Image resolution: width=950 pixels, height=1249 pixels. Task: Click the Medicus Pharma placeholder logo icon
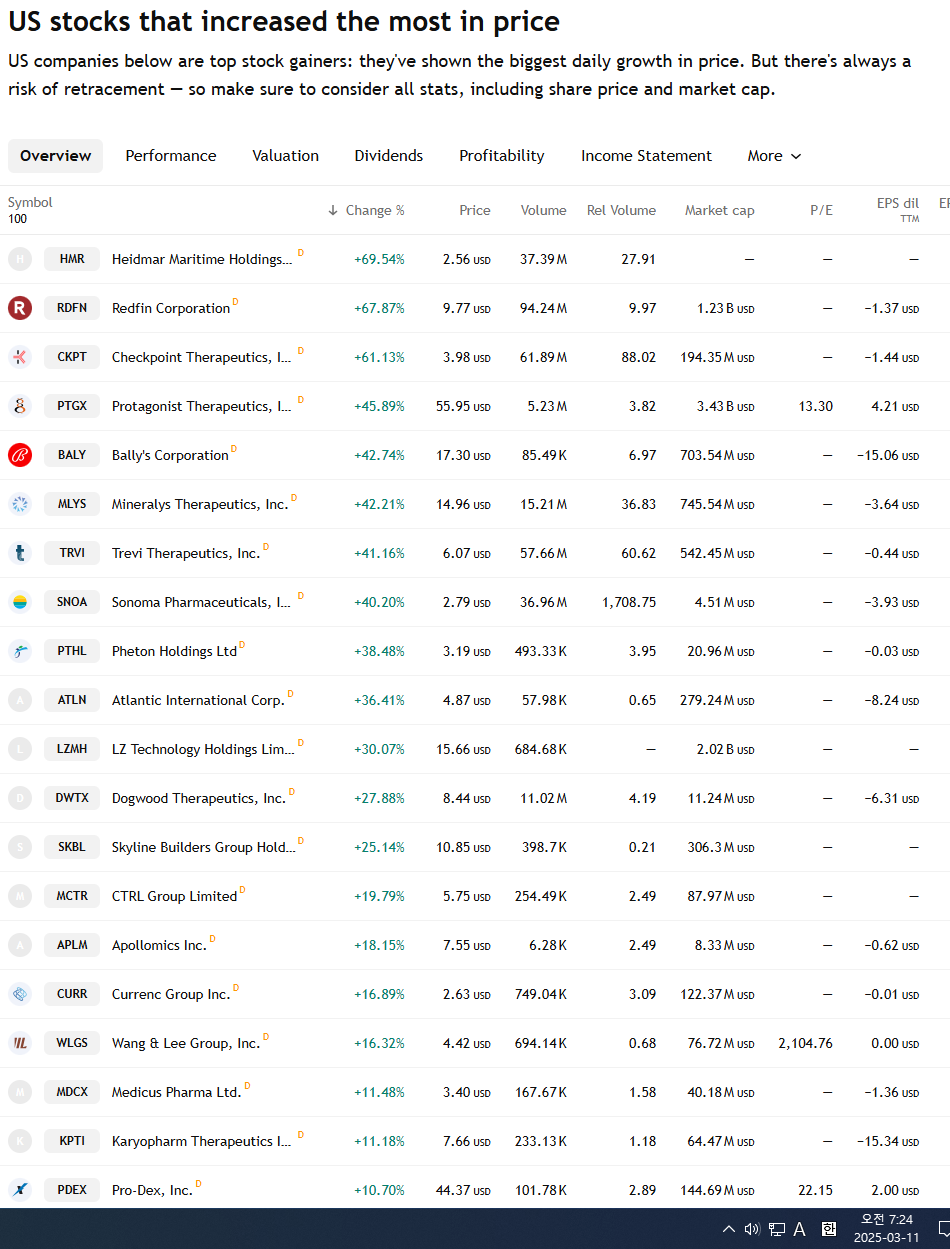(x=20, y=1092)
